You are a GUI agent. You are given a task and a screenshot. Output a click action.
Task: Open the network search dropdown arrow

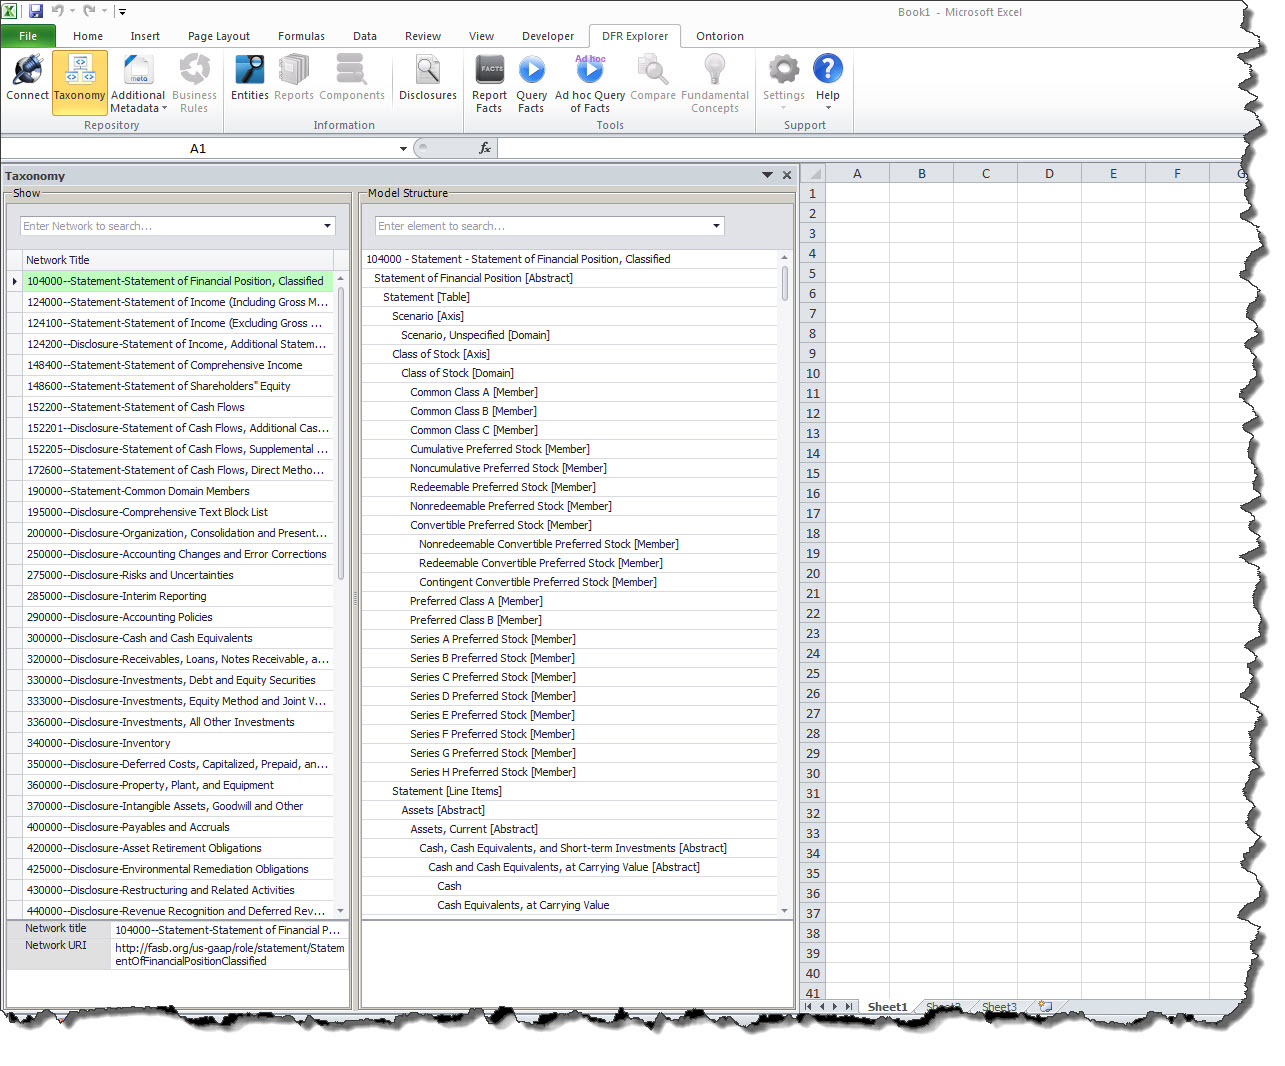[x=327, y=226]
